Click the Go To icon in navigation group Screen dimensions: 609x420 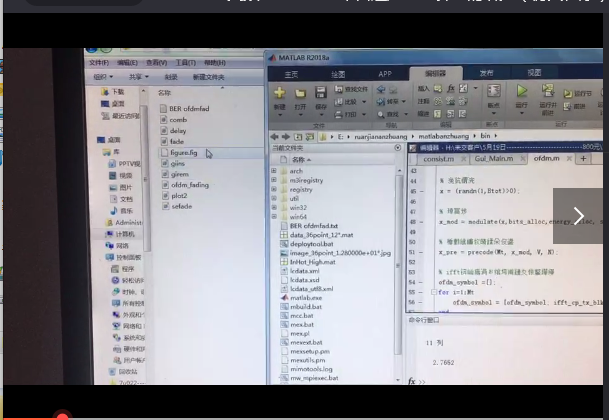(x=381, y=102)
